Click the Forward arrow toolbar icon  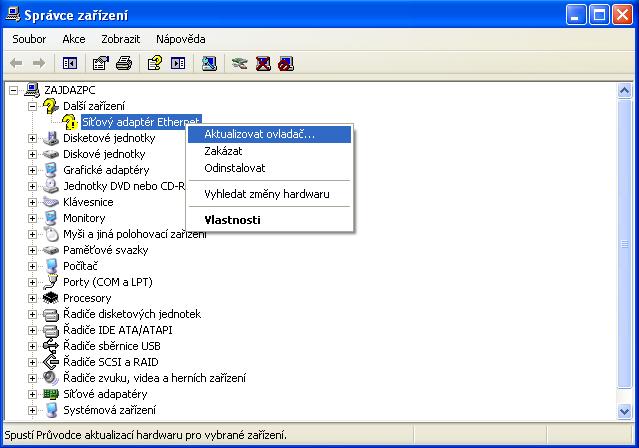point(39,63)
